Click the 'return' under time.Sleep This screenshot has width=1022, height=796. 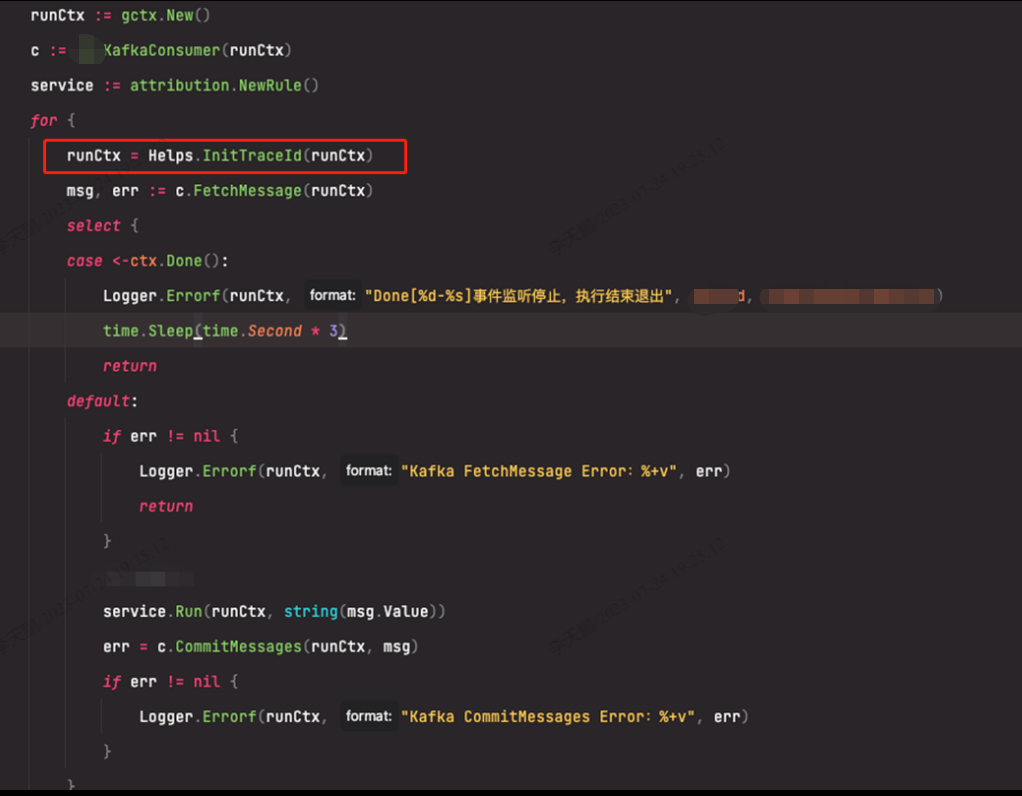[130, 366]
